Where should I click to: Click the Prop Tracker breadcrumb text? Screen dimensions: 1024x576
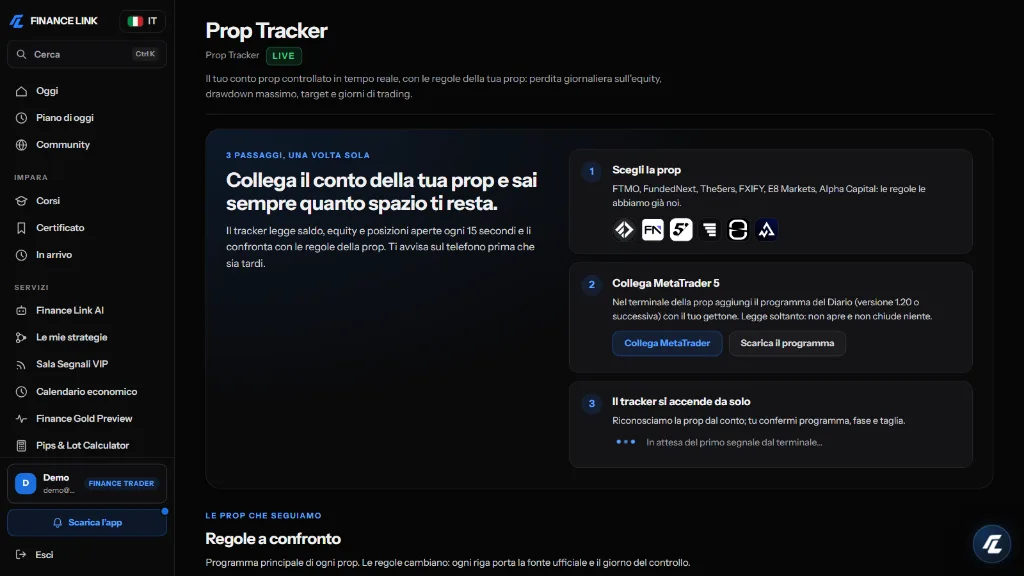click(232, 56)
